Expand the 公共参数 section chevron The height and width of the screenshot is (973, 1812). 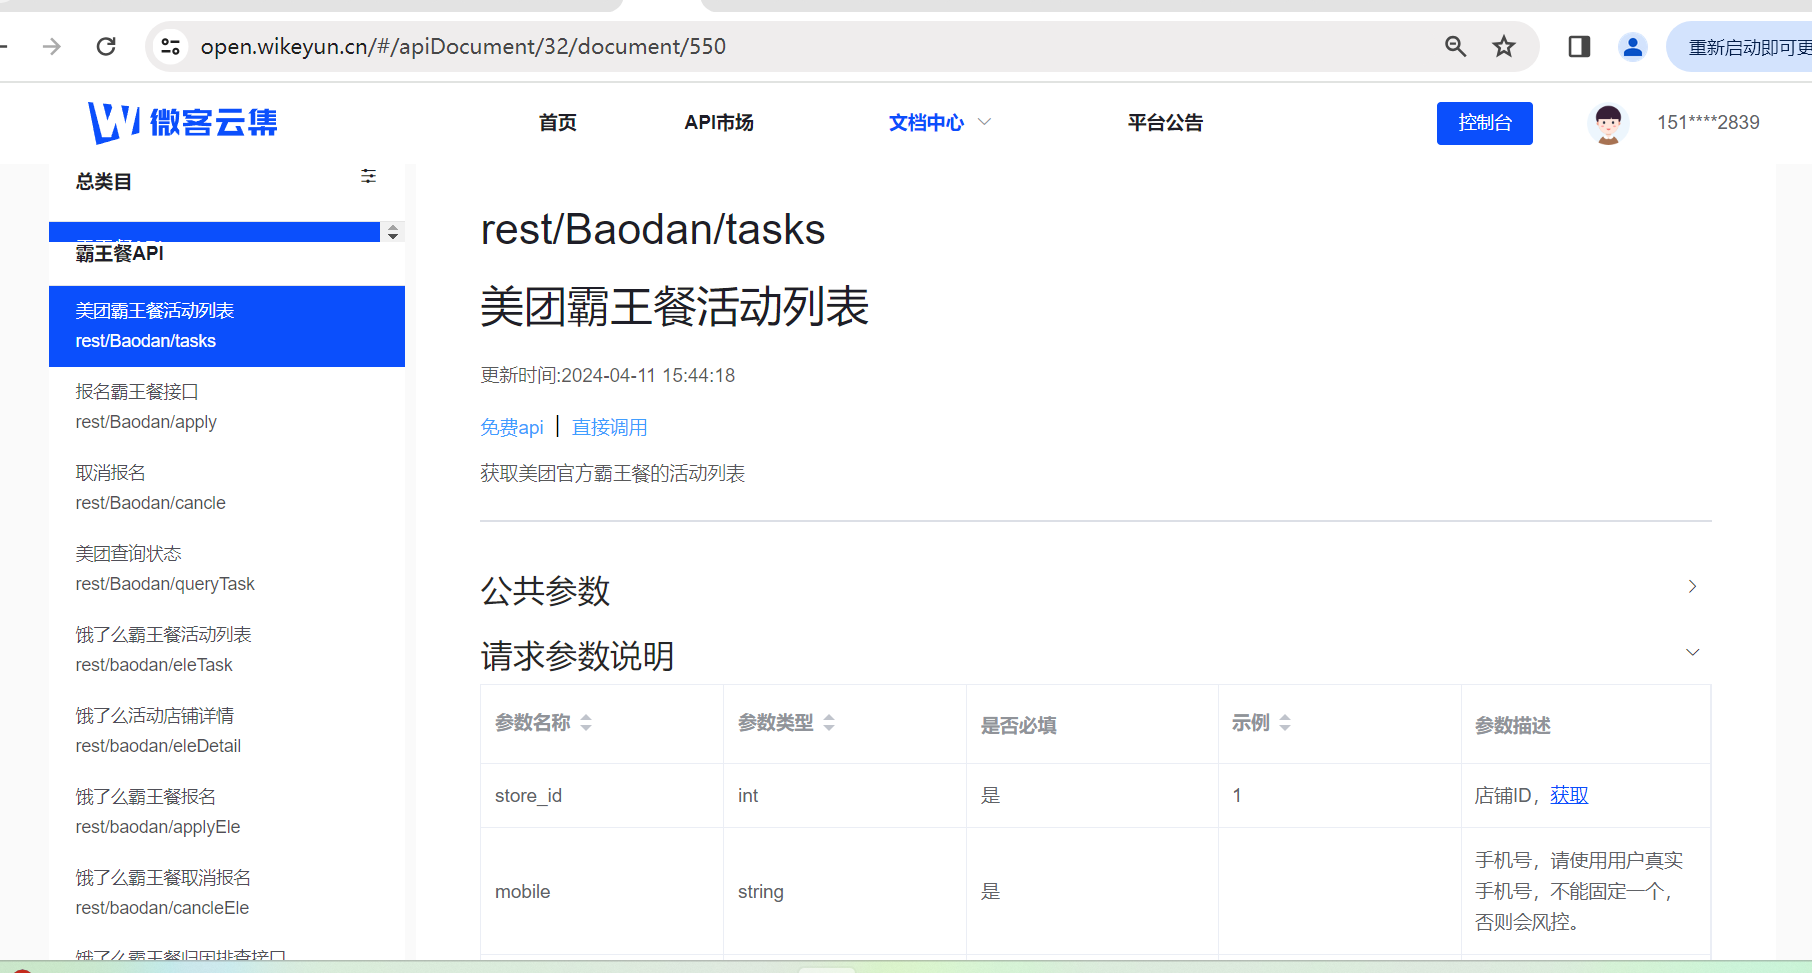point(1692,586)
